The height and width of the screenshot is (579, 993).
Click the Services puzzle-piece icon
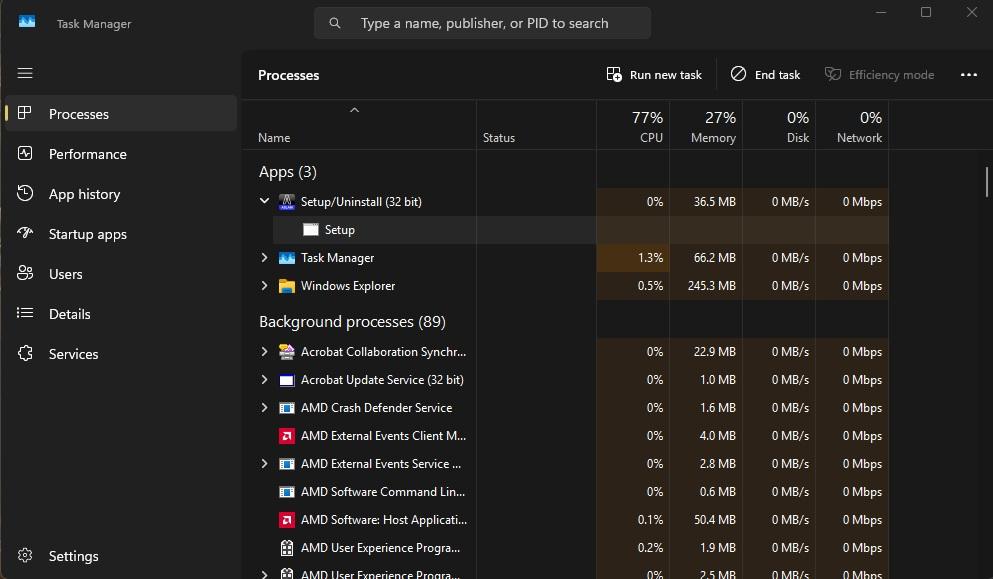point(25,353)
